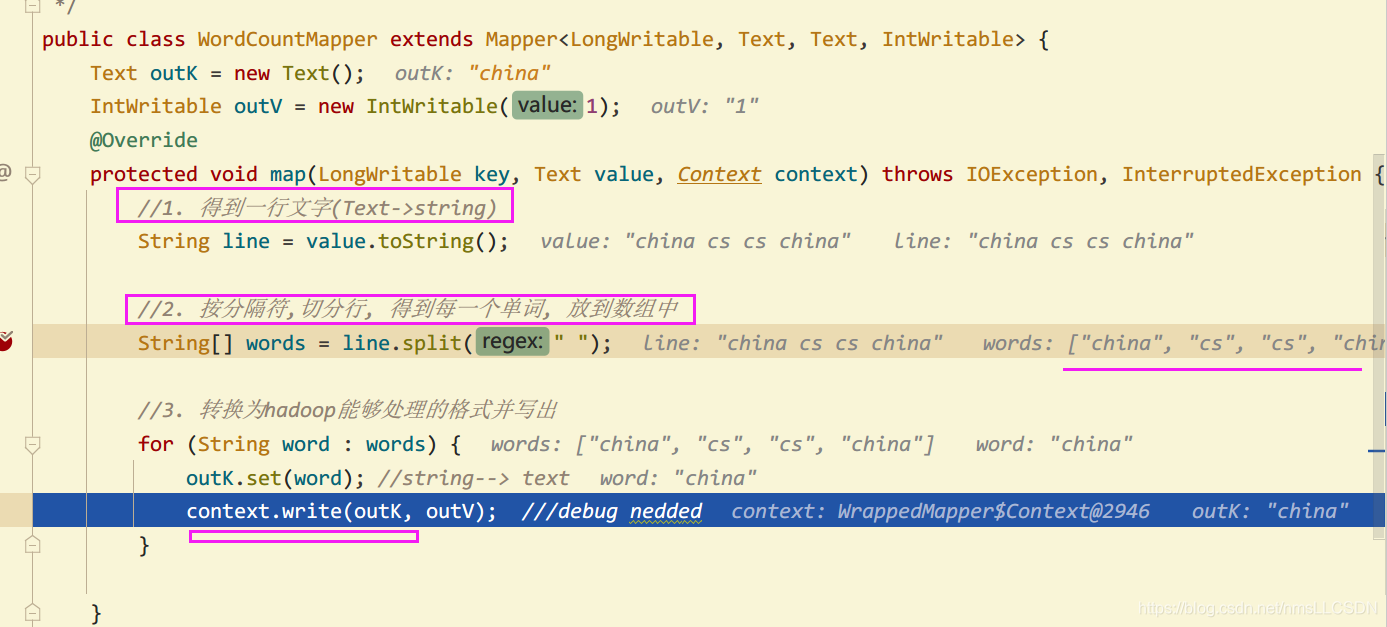Click the class name WordCountMapper
The width and height of the screenshot is (1387, 627).
coord(288,39)
